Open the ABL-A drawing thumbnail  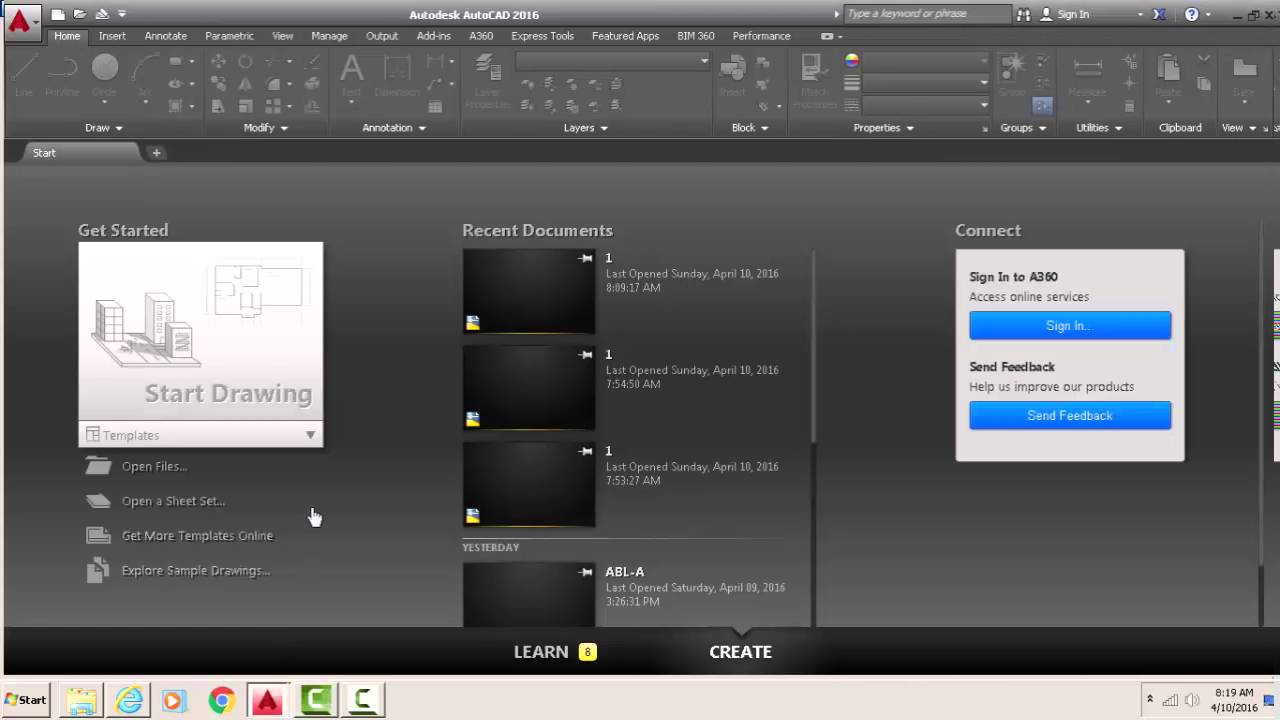(x=529, y=594)
